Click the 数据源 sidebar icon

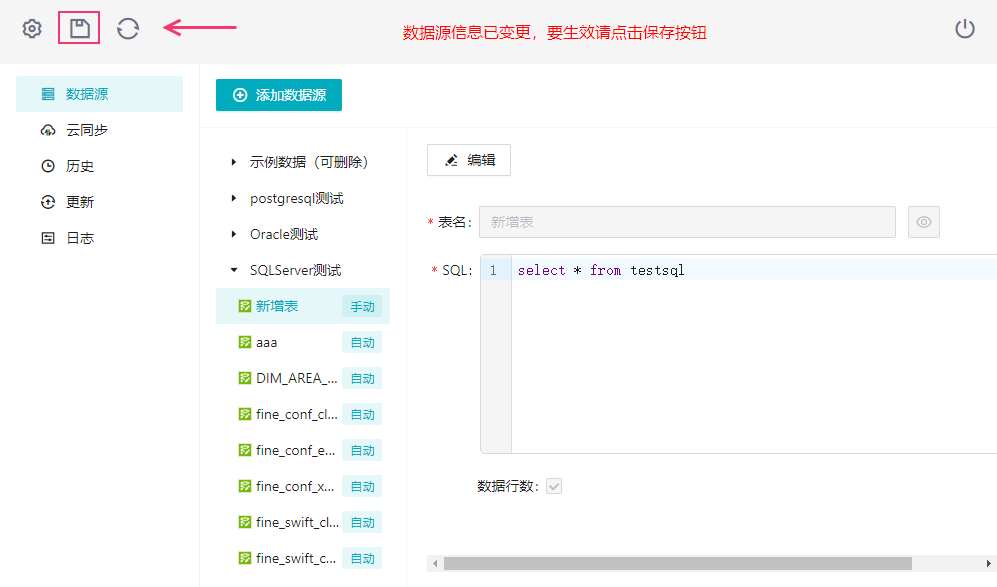pos(48,94)
